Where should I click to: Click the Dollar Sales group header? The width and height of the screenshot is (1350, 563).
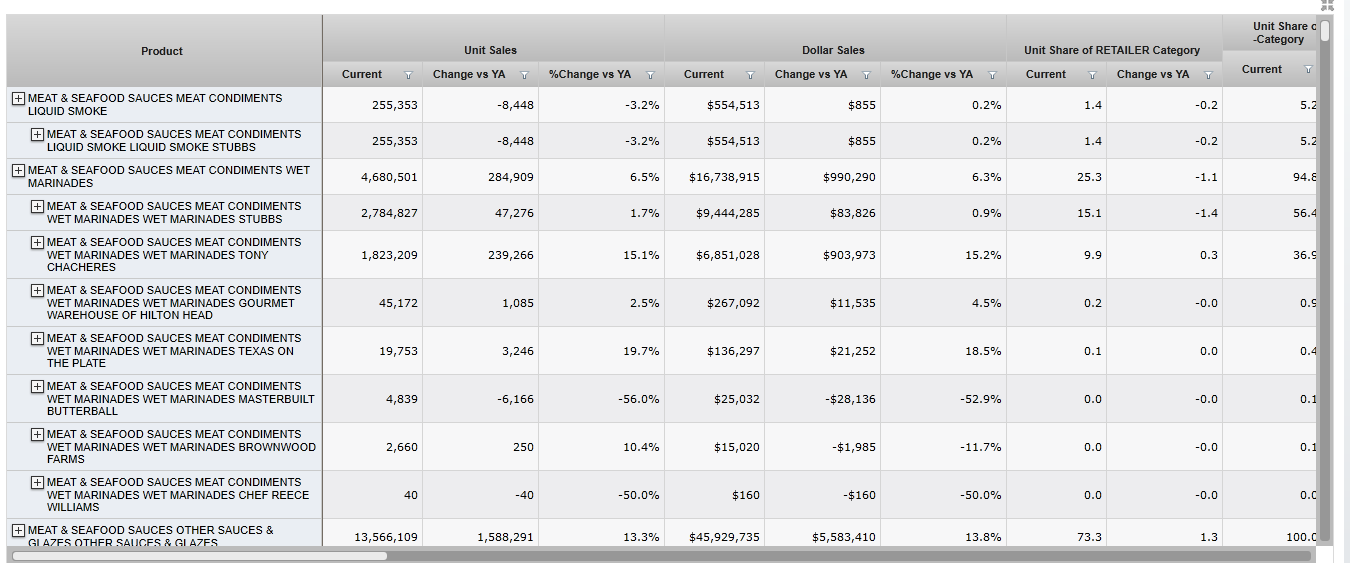[833, 50]
